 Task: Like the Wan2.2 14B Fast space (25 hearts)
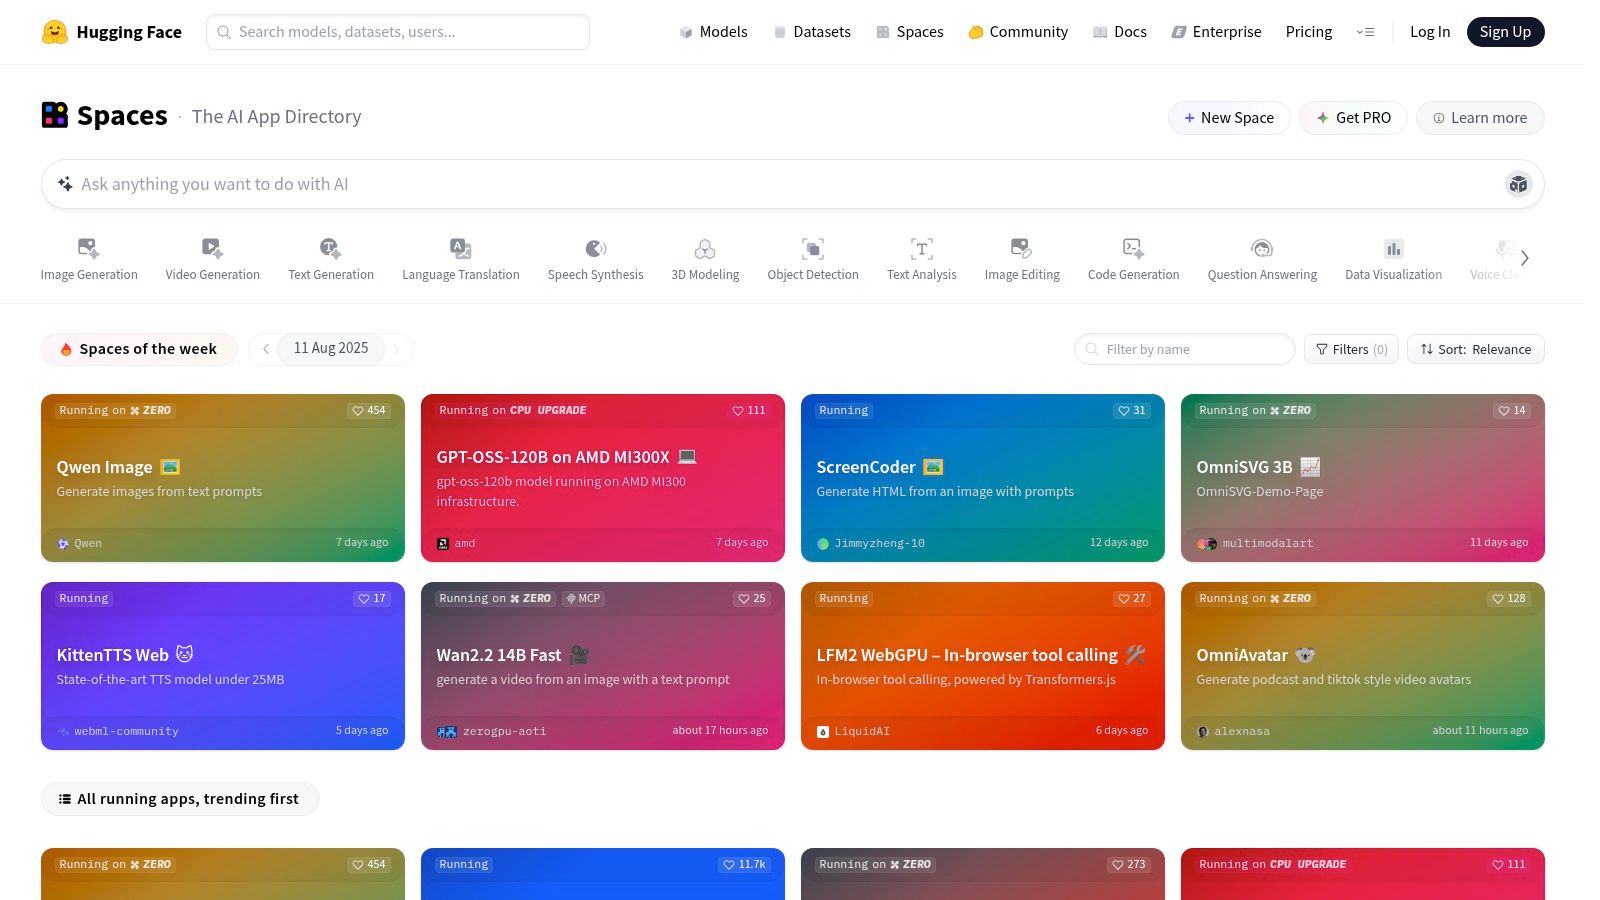(x=751, y=599)
